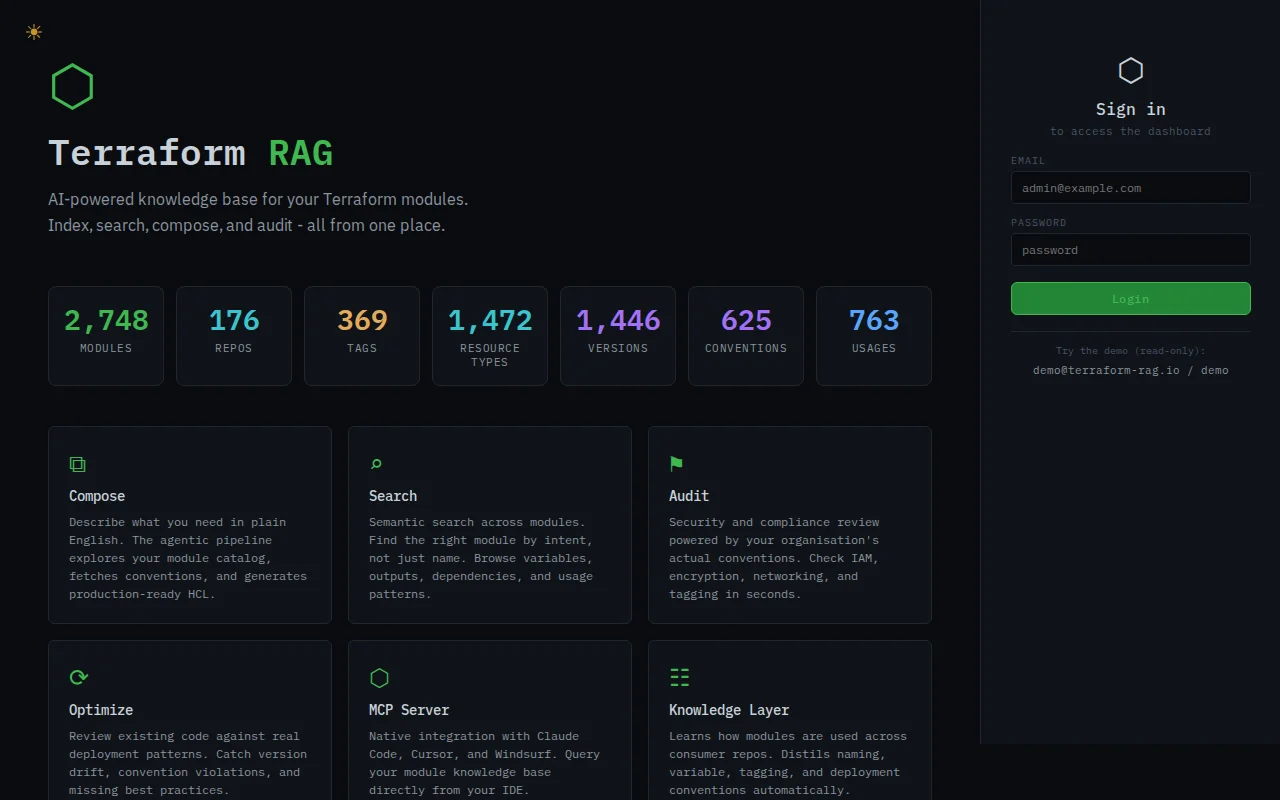1280x800 pixels.
Task: Click the 'to access the dashboard' subtitle
Action: (x=1130, y=131)
